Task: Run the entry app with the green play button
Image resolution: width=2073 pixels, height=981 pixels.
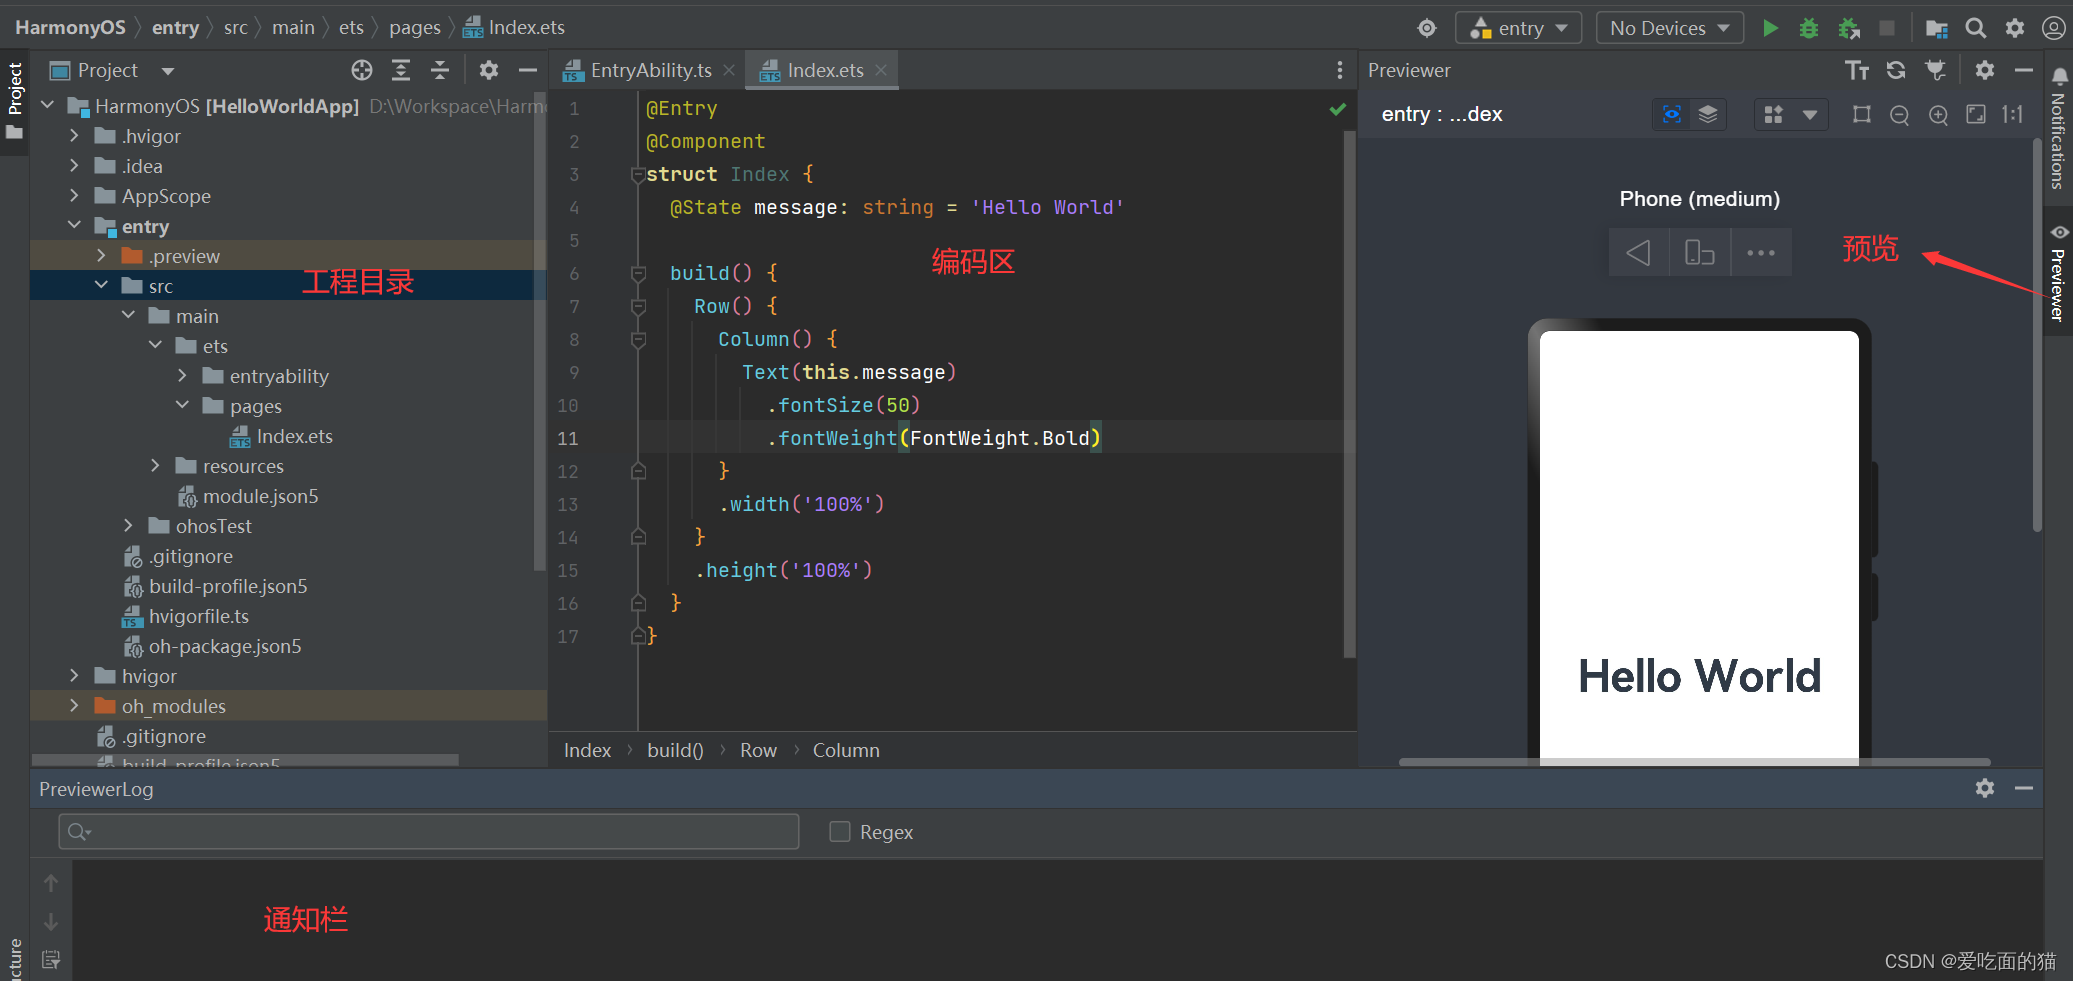Action: pyautogui.click(x=1770, y=28)
